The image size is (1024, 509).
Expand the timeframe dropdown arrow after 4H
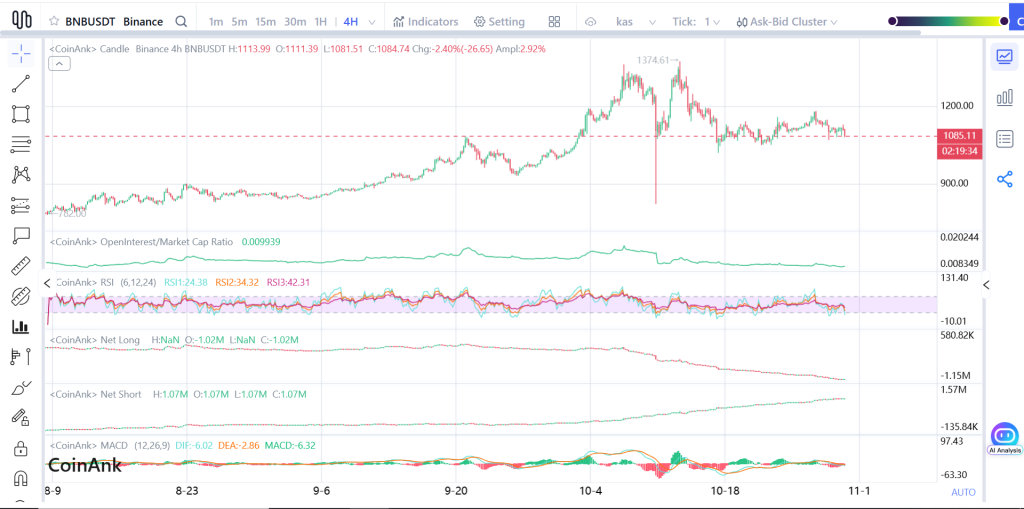pos(373,21)
